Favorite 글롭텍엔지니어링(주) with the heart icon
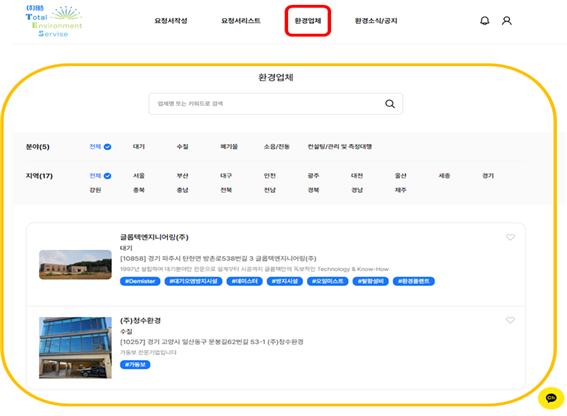Viewport: 567px width, 416px height. point(510,237)
